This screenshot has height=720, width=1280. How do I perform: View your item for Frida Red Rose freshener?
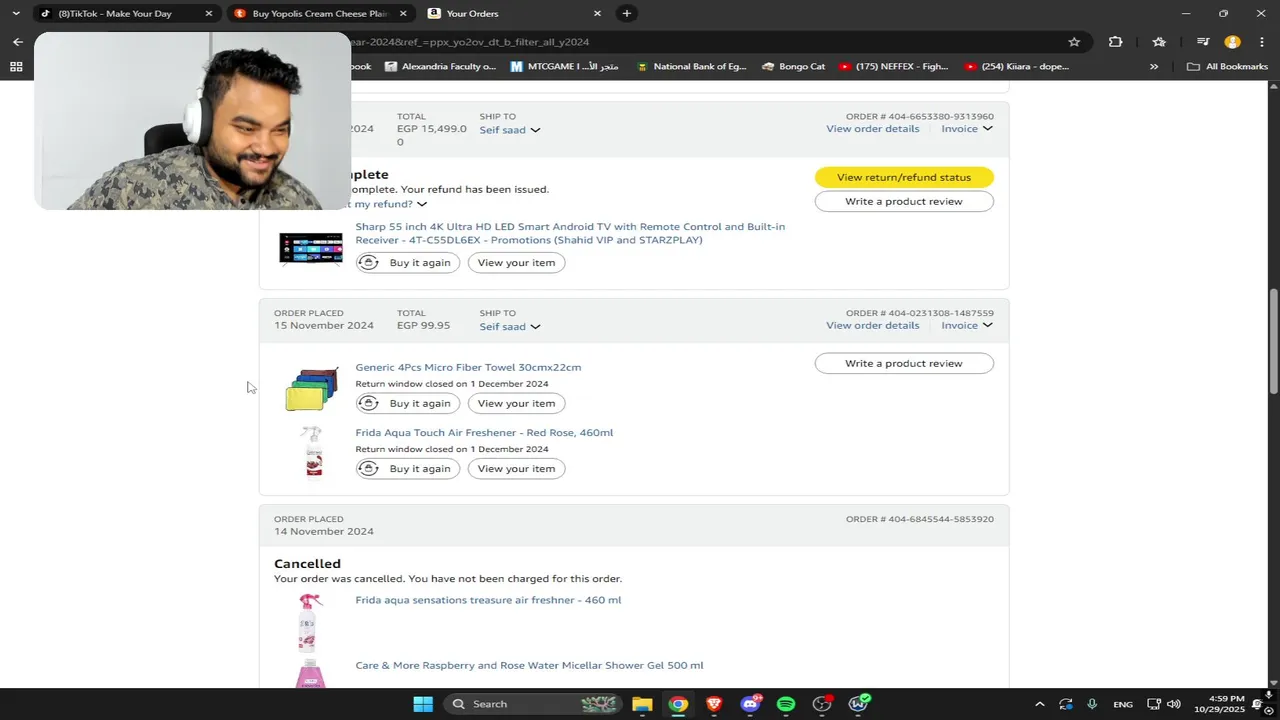pyautogui.click(x=516, y=469)
